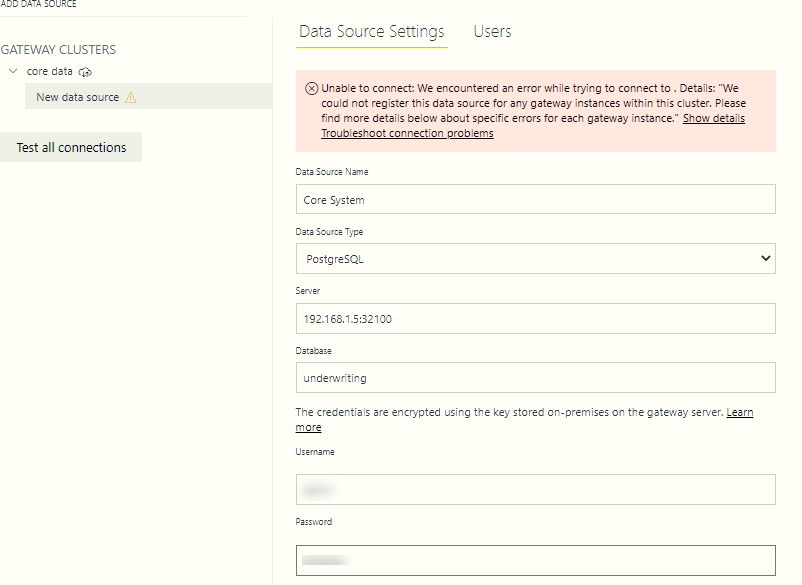Viewport: 802px width, 585px height.
Task: Click the warning triangle icon next to New data source
Action: (x=130, y=97)
